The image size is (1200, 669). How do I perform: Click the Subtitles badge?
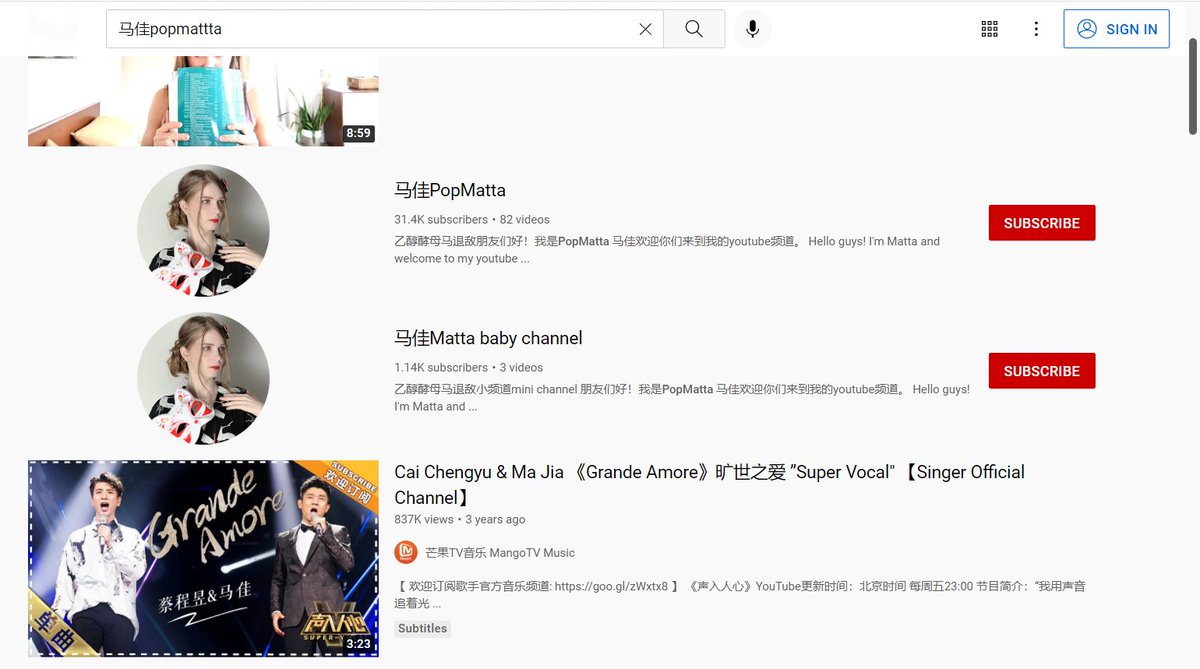423,629
